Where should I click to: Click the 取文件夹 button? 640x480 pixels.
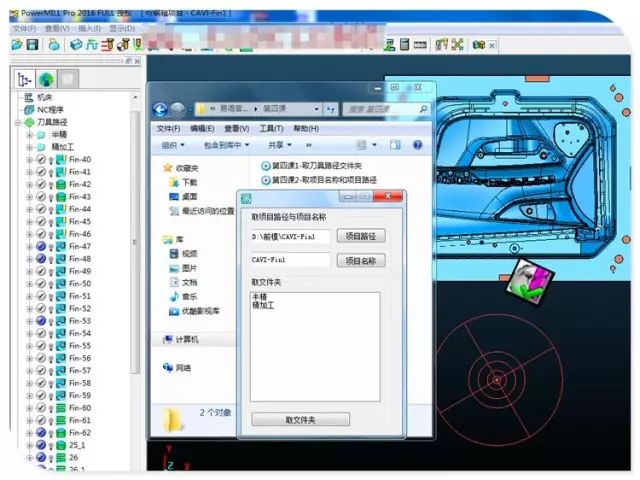tap(300, 419)
